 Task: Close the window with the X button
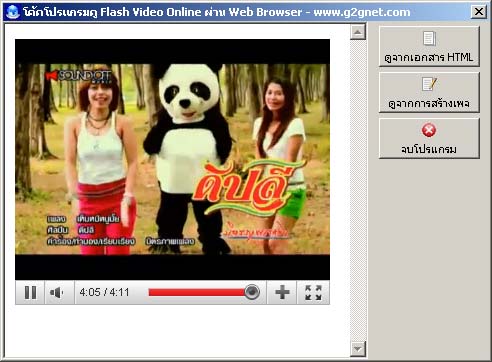click(479, 12)
